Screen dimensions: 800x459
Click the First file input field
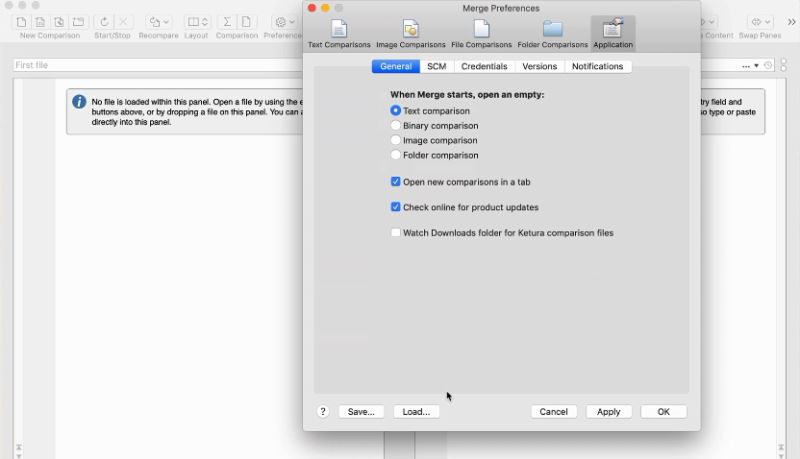[158, 65]
